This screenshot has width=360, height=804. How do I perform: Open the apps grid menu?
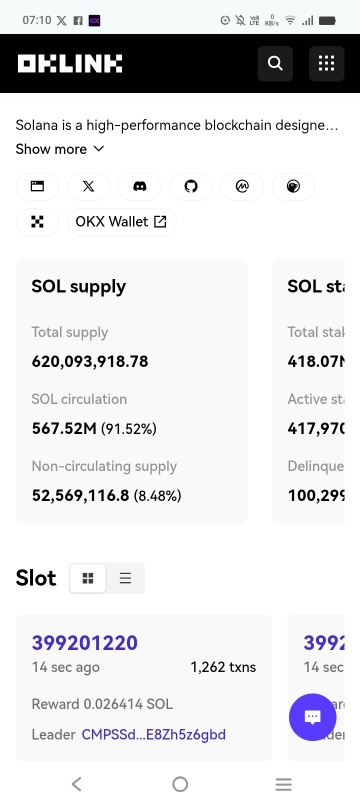pos(326,64)
